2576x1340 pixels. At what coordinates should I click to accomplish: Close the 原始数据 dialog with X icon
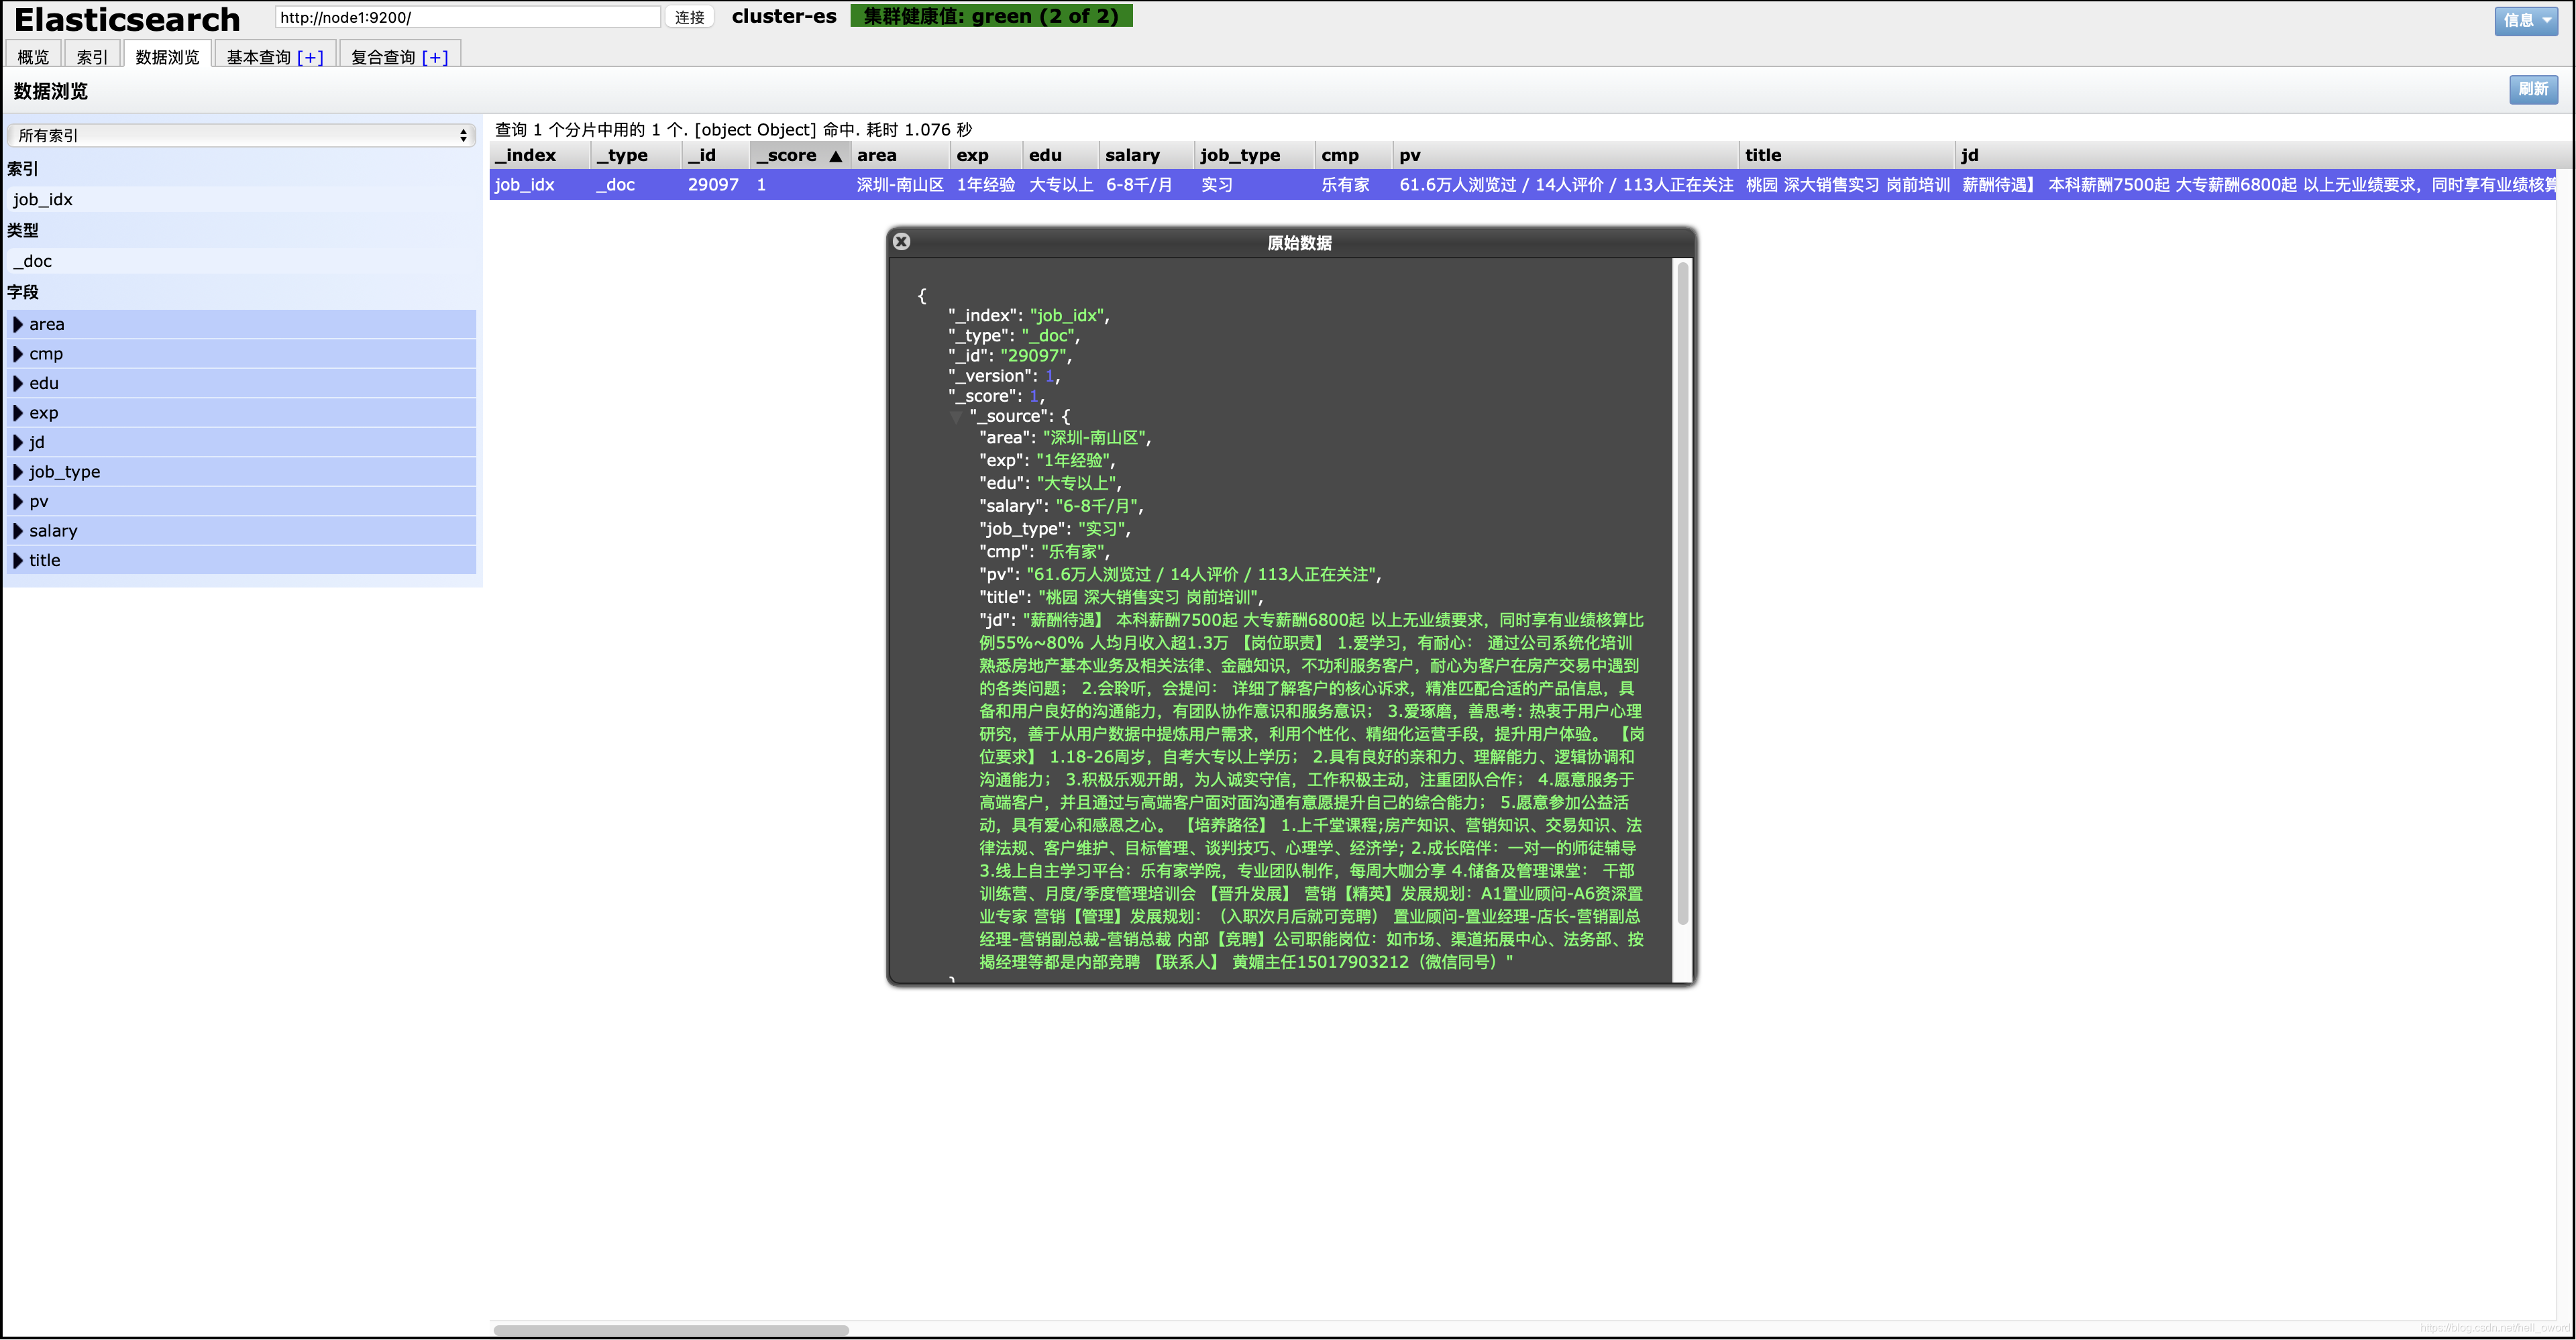click(x=901, y=242)
